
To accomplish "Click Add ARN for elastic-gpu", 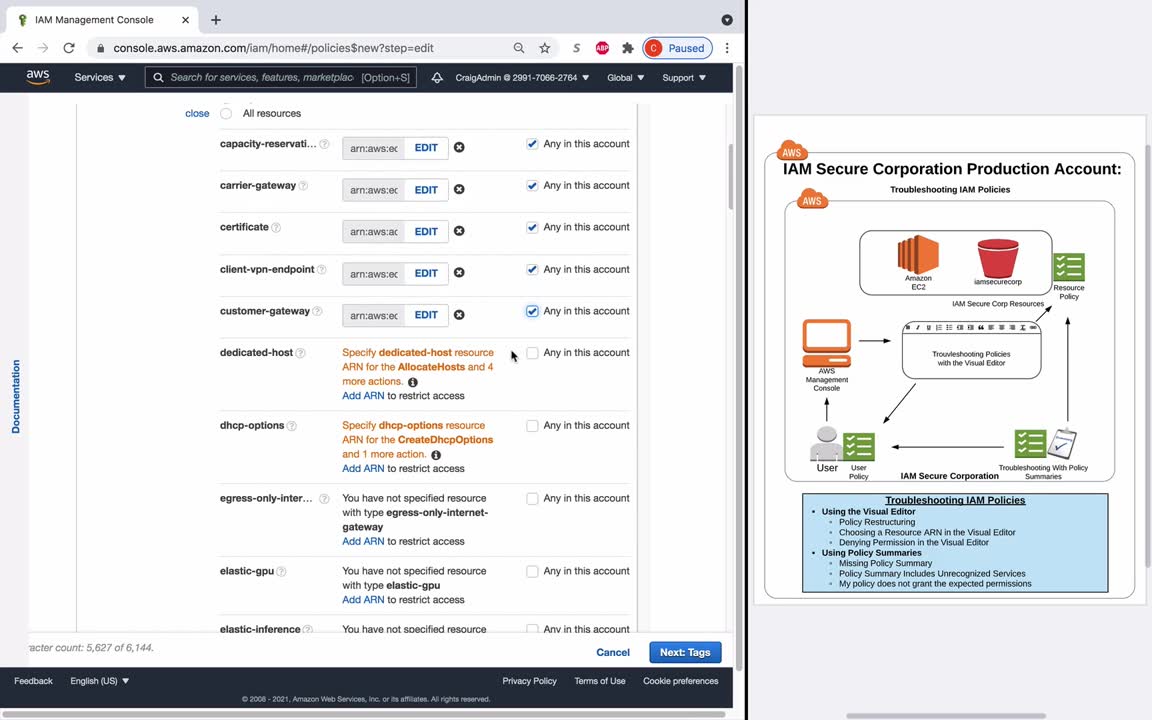I will [x=363, y=600].
